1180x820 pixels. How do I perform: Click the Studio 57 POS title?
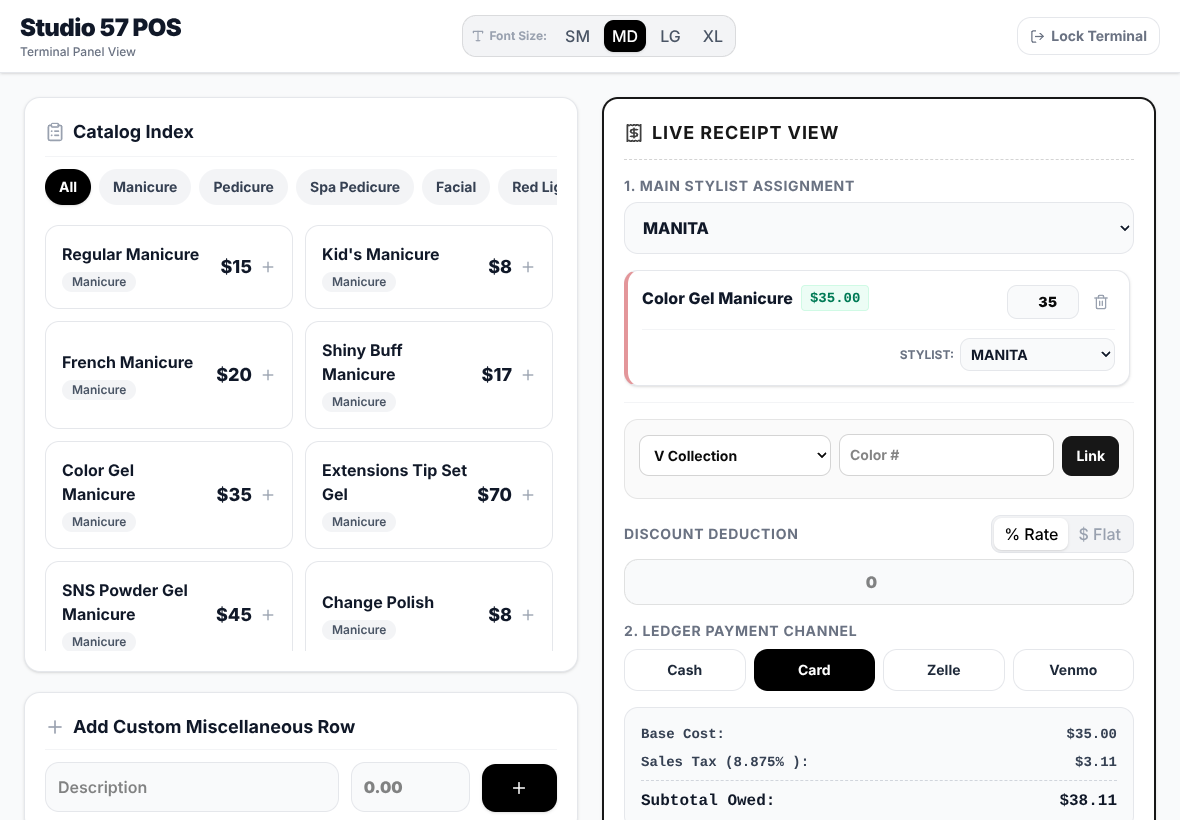[100, 28]
